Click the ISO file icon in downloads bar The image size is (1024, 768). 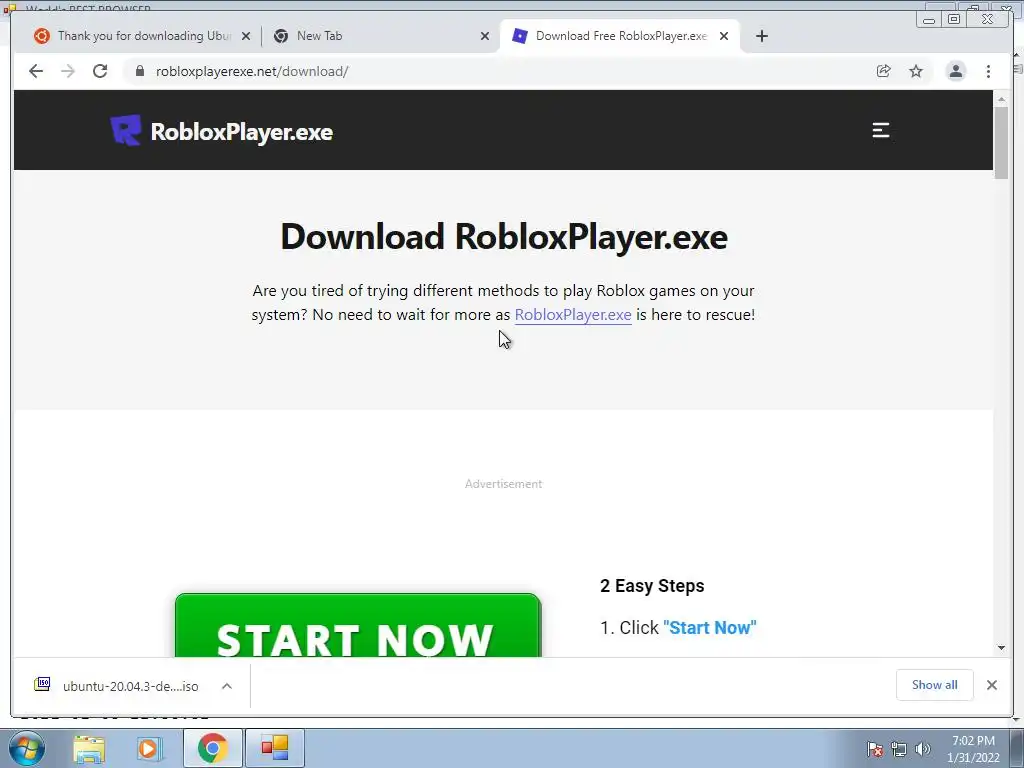[42, 684]
